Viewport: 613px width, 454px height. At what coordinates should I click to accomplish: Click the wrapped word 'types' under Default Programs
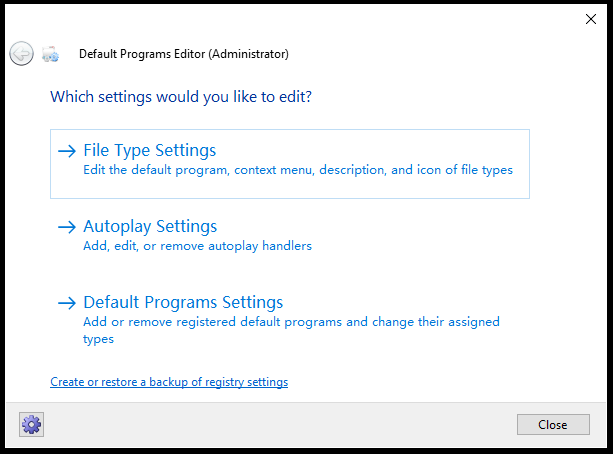[x=99, y=339]
